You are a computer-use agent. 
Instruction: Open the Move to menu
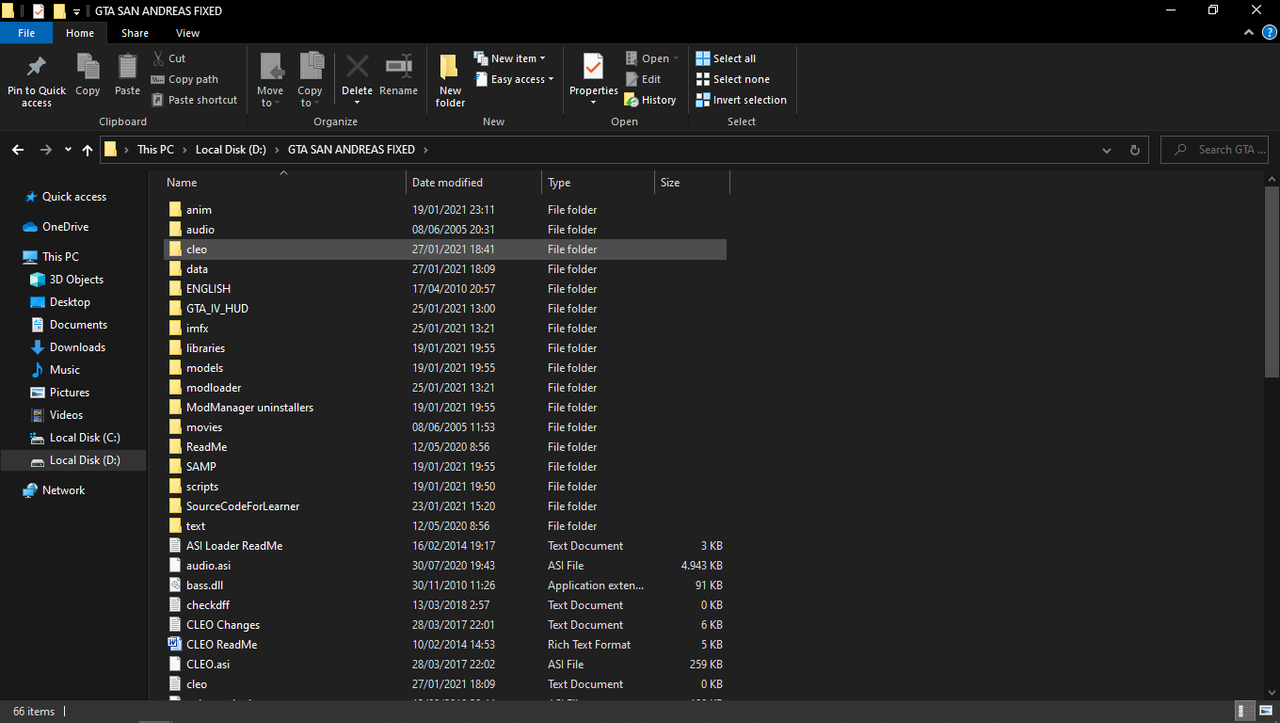coord(270,80)
